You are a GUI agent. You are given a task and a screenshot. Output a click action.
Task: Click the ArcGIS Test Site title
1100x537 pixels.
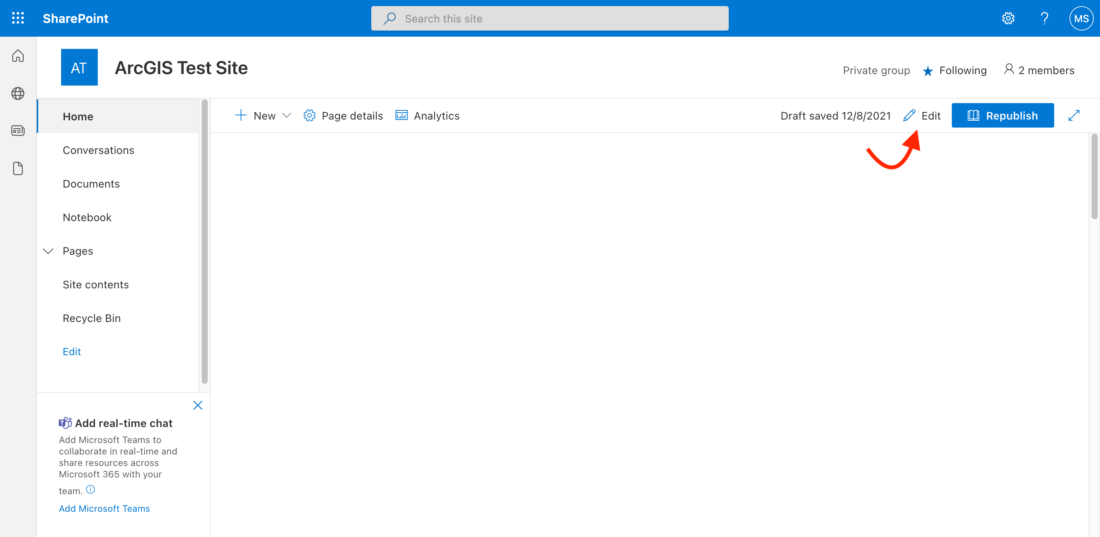(181, 68)
